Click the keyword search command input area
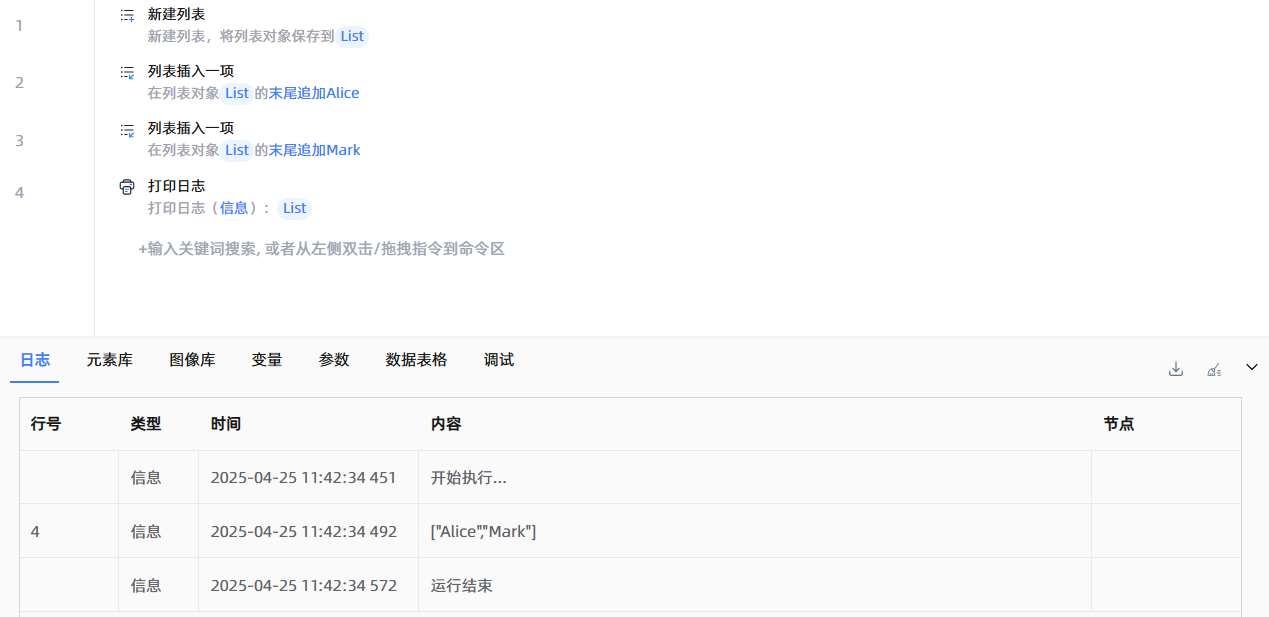The image size is (1269, 617). pos(321,249)
